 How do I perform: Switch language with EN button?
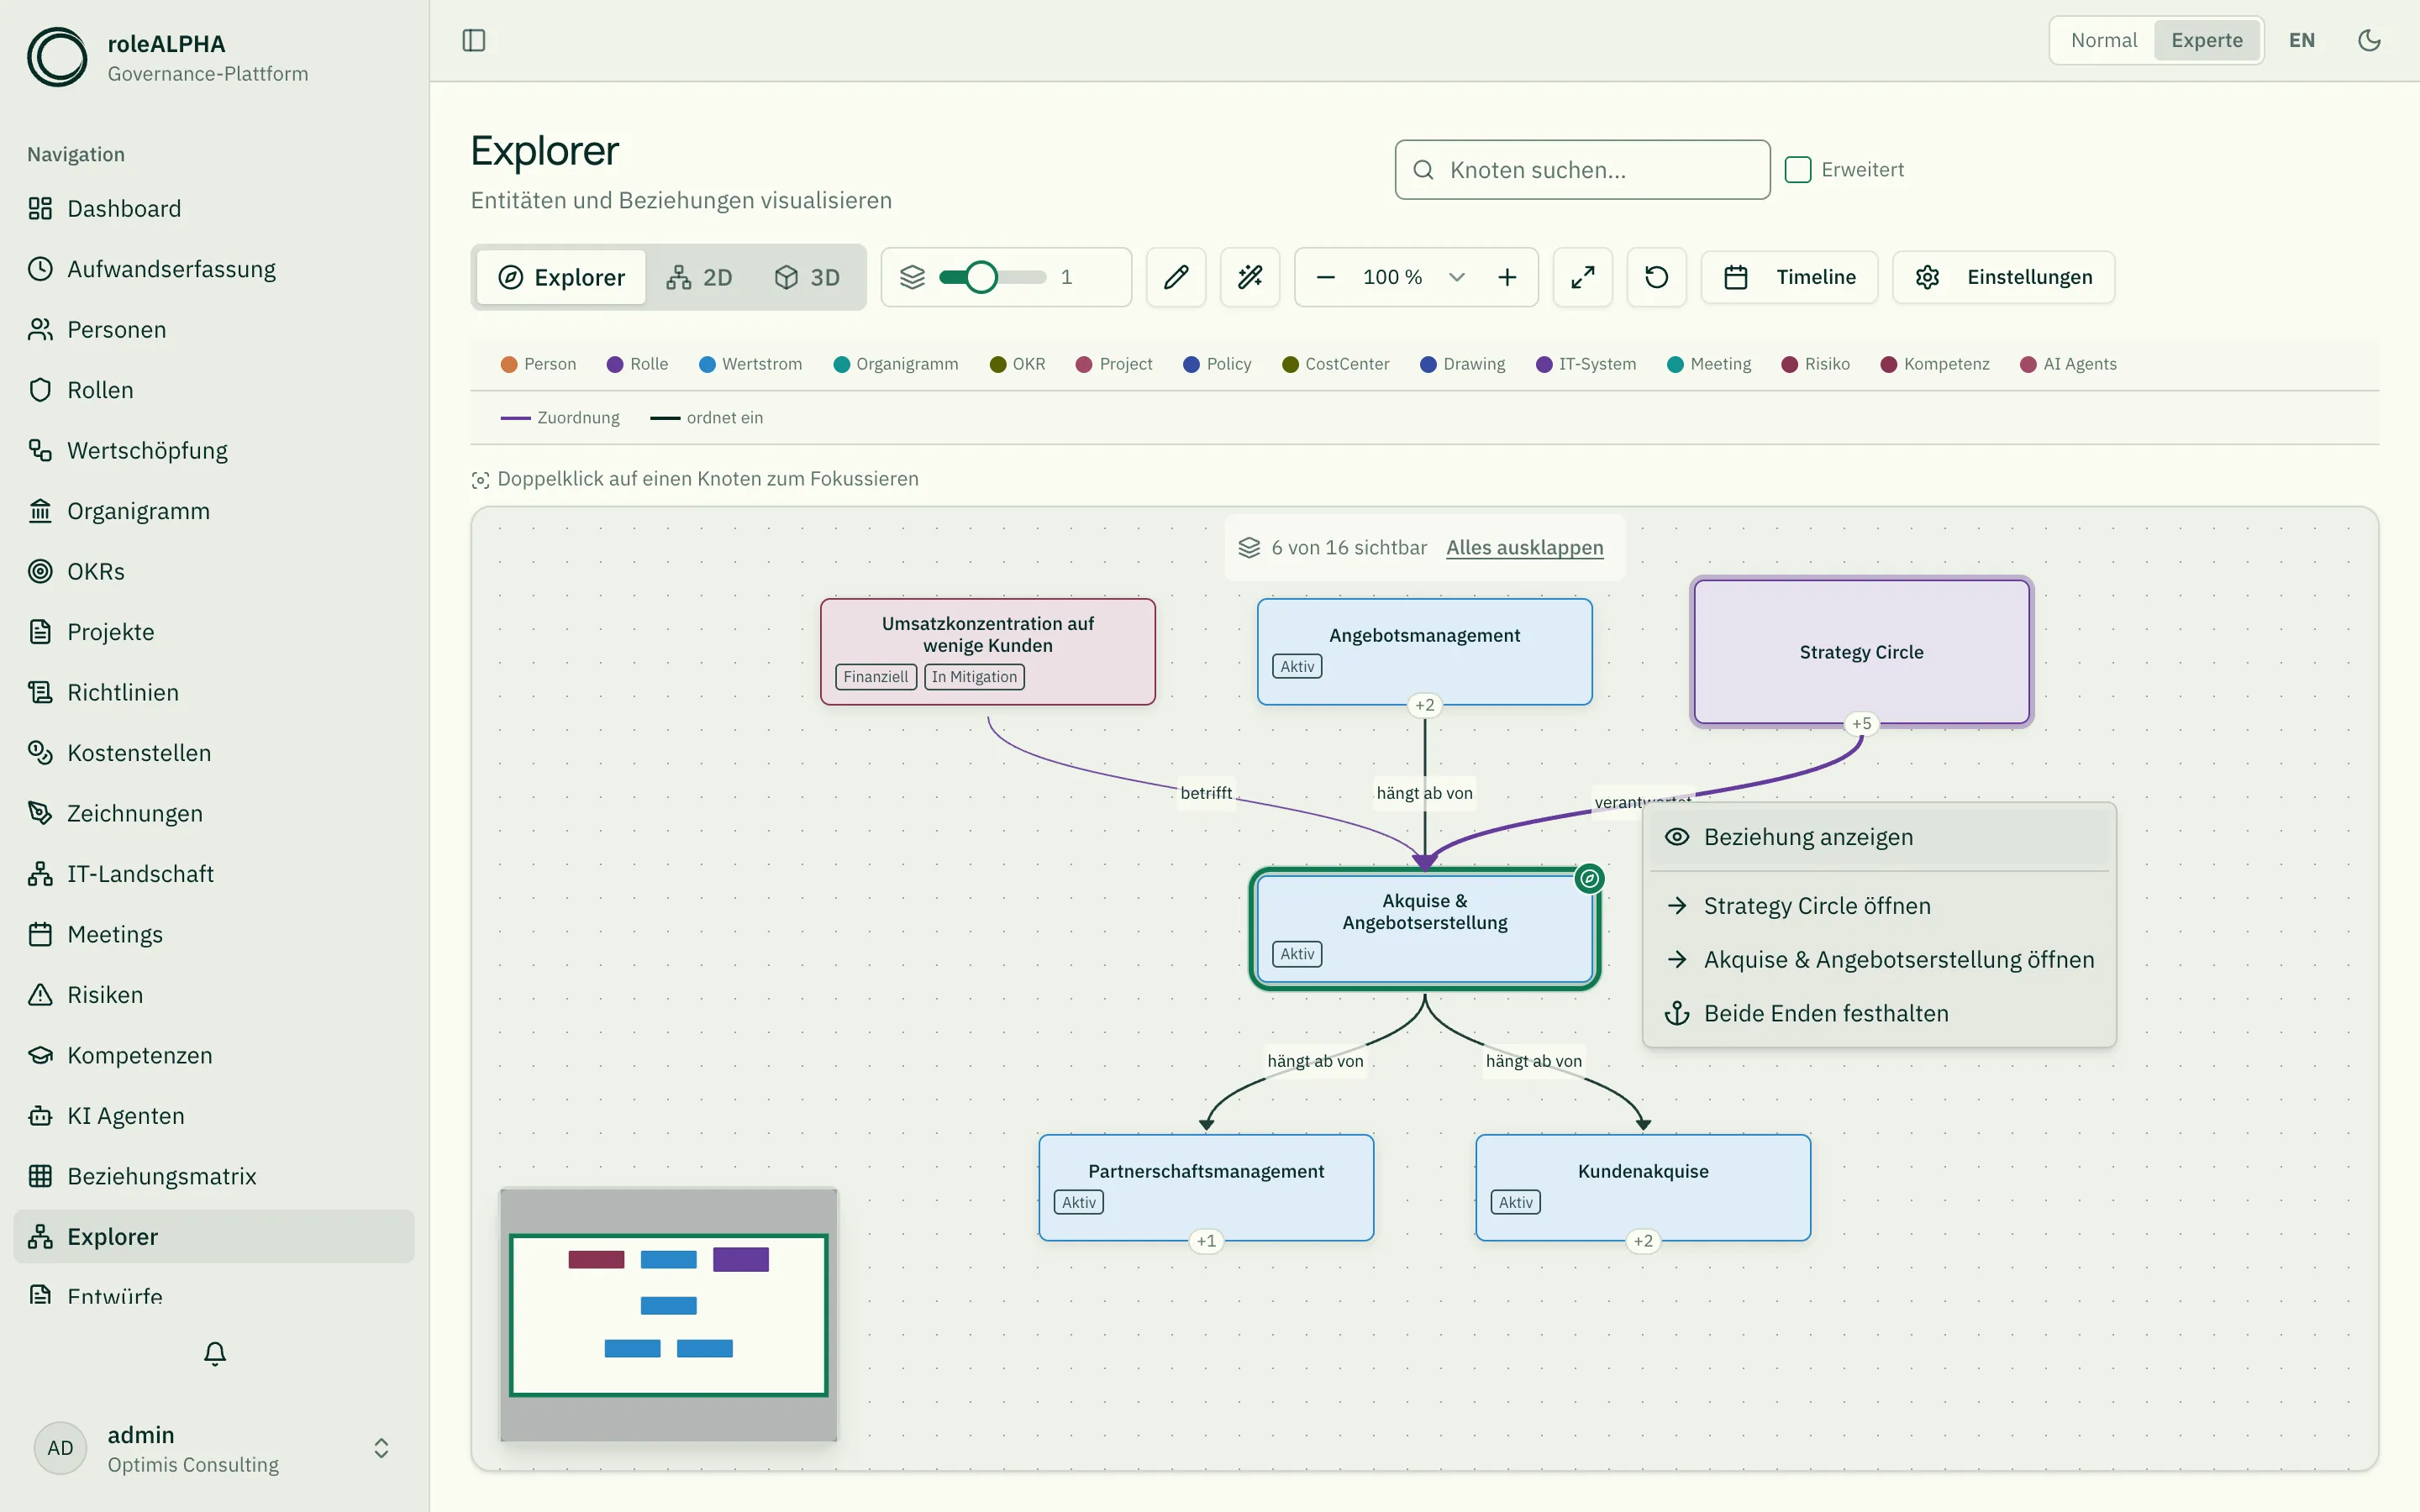(x=2302, y=40)
